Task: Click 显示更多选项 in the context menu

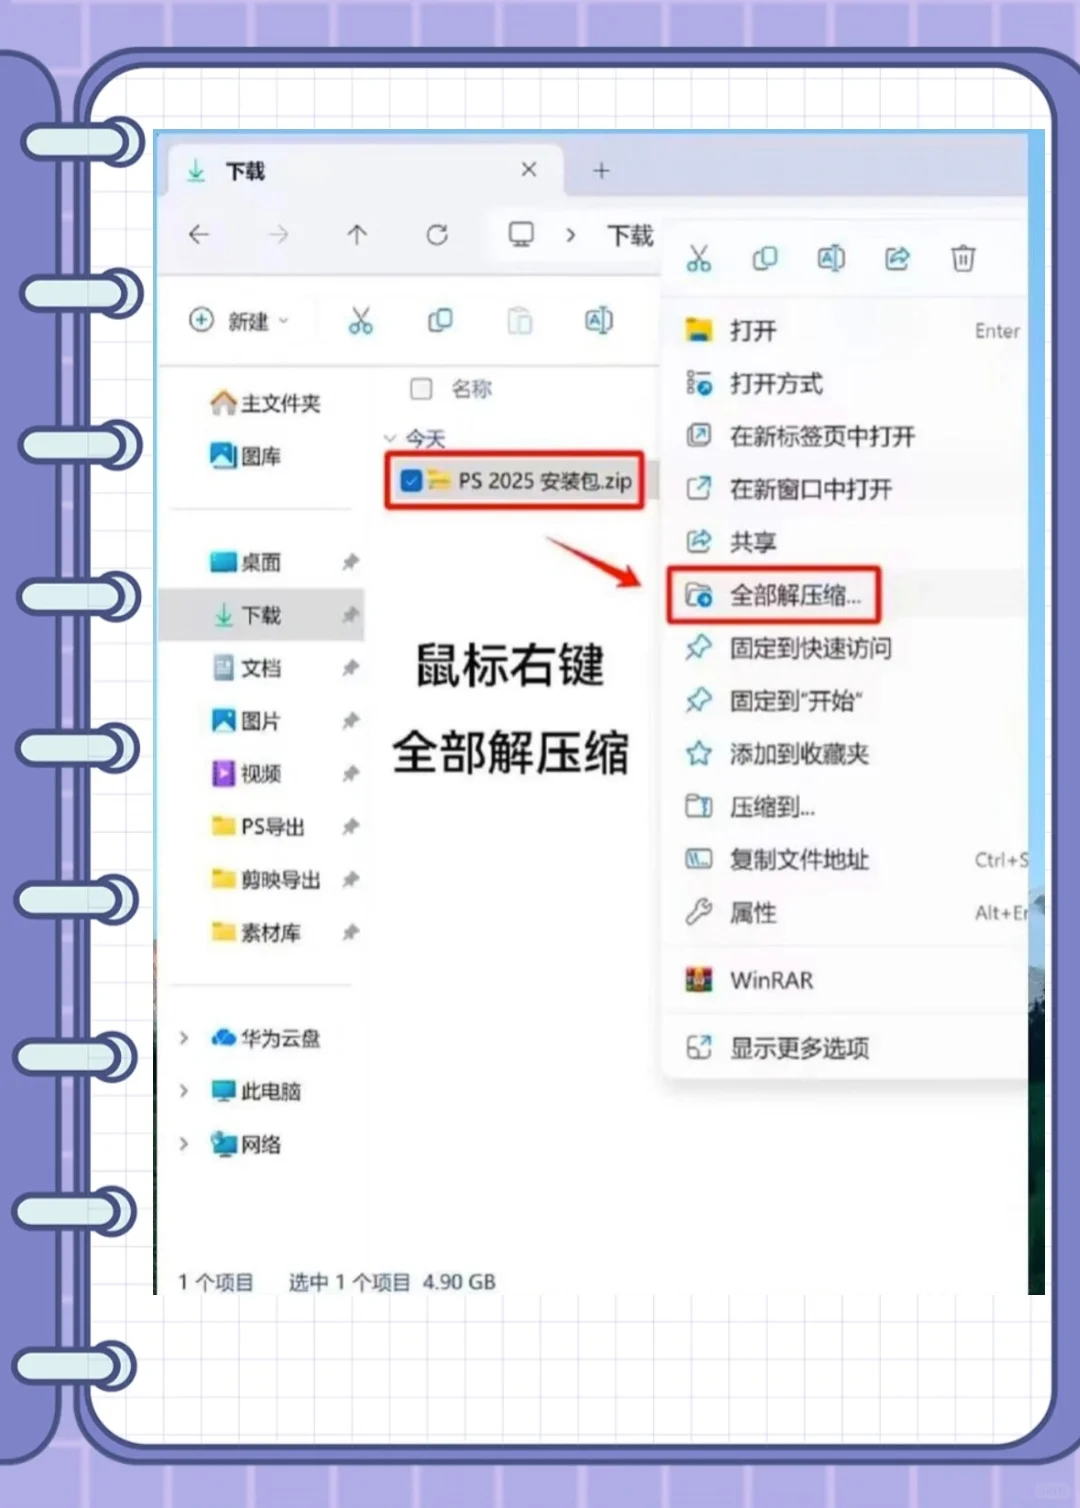Action: pos(800,1048)
